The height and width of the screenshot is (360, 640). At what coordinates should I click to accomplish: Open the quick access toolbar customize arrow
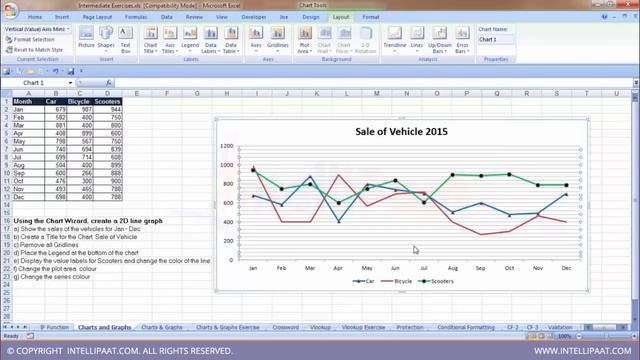pyautogui.click(x=81, y=71)
